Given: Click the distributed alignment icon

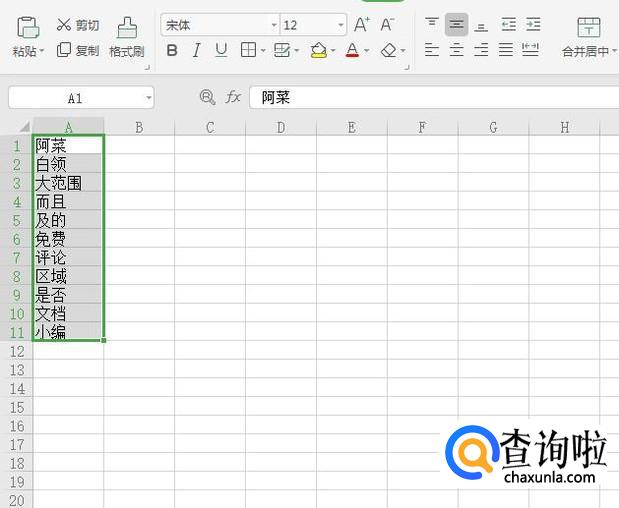Looking at the screenshot, I should [530, 50].
